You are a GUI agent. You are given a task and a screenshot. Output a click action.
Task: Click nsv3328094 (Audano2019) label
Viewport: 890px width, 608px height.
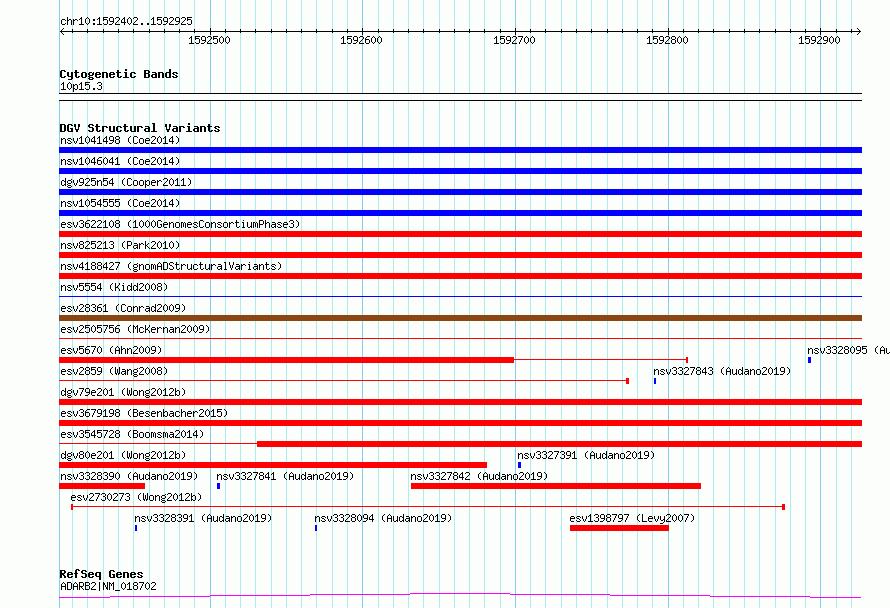383,518
